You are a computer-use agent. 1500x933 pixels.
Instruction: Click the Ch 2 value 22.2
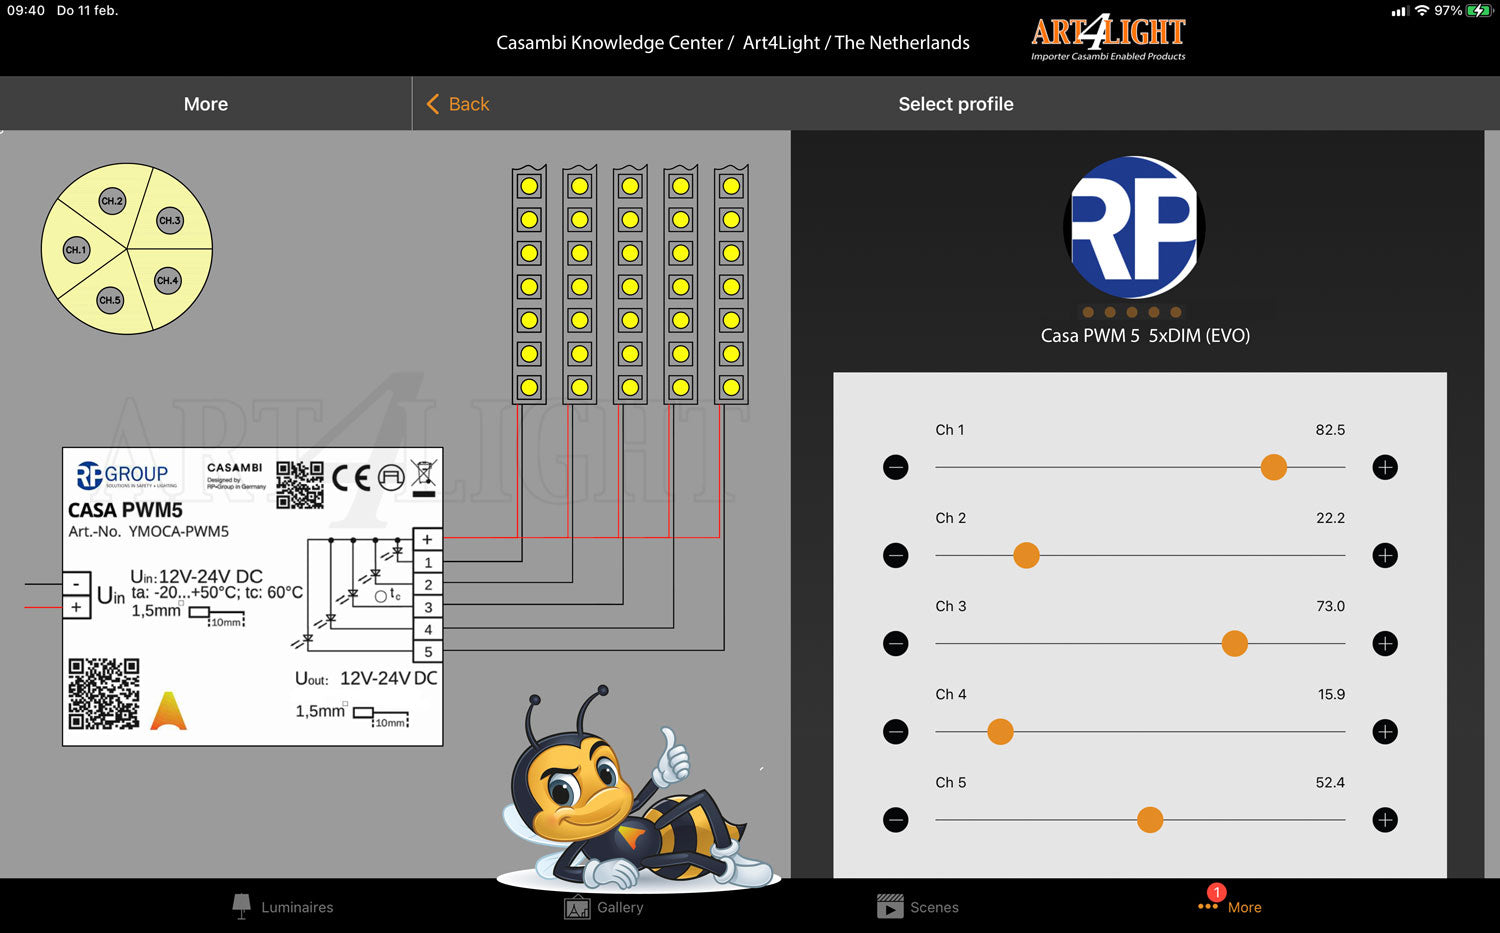(x=1330, y=518)
